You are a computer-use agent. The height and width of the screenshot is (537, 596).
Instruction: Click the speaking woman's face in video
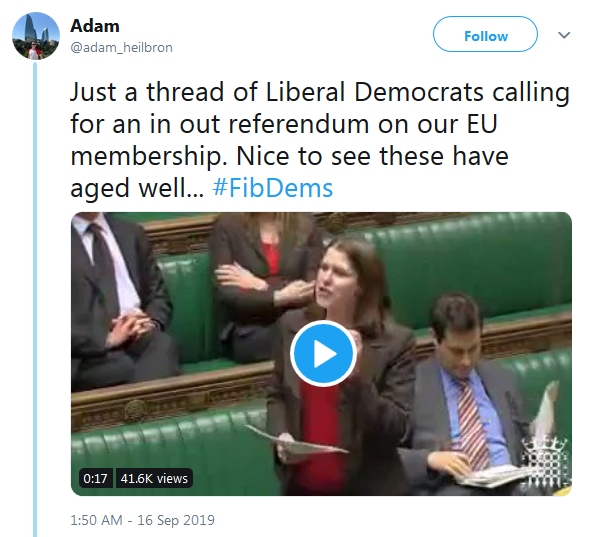334,279
